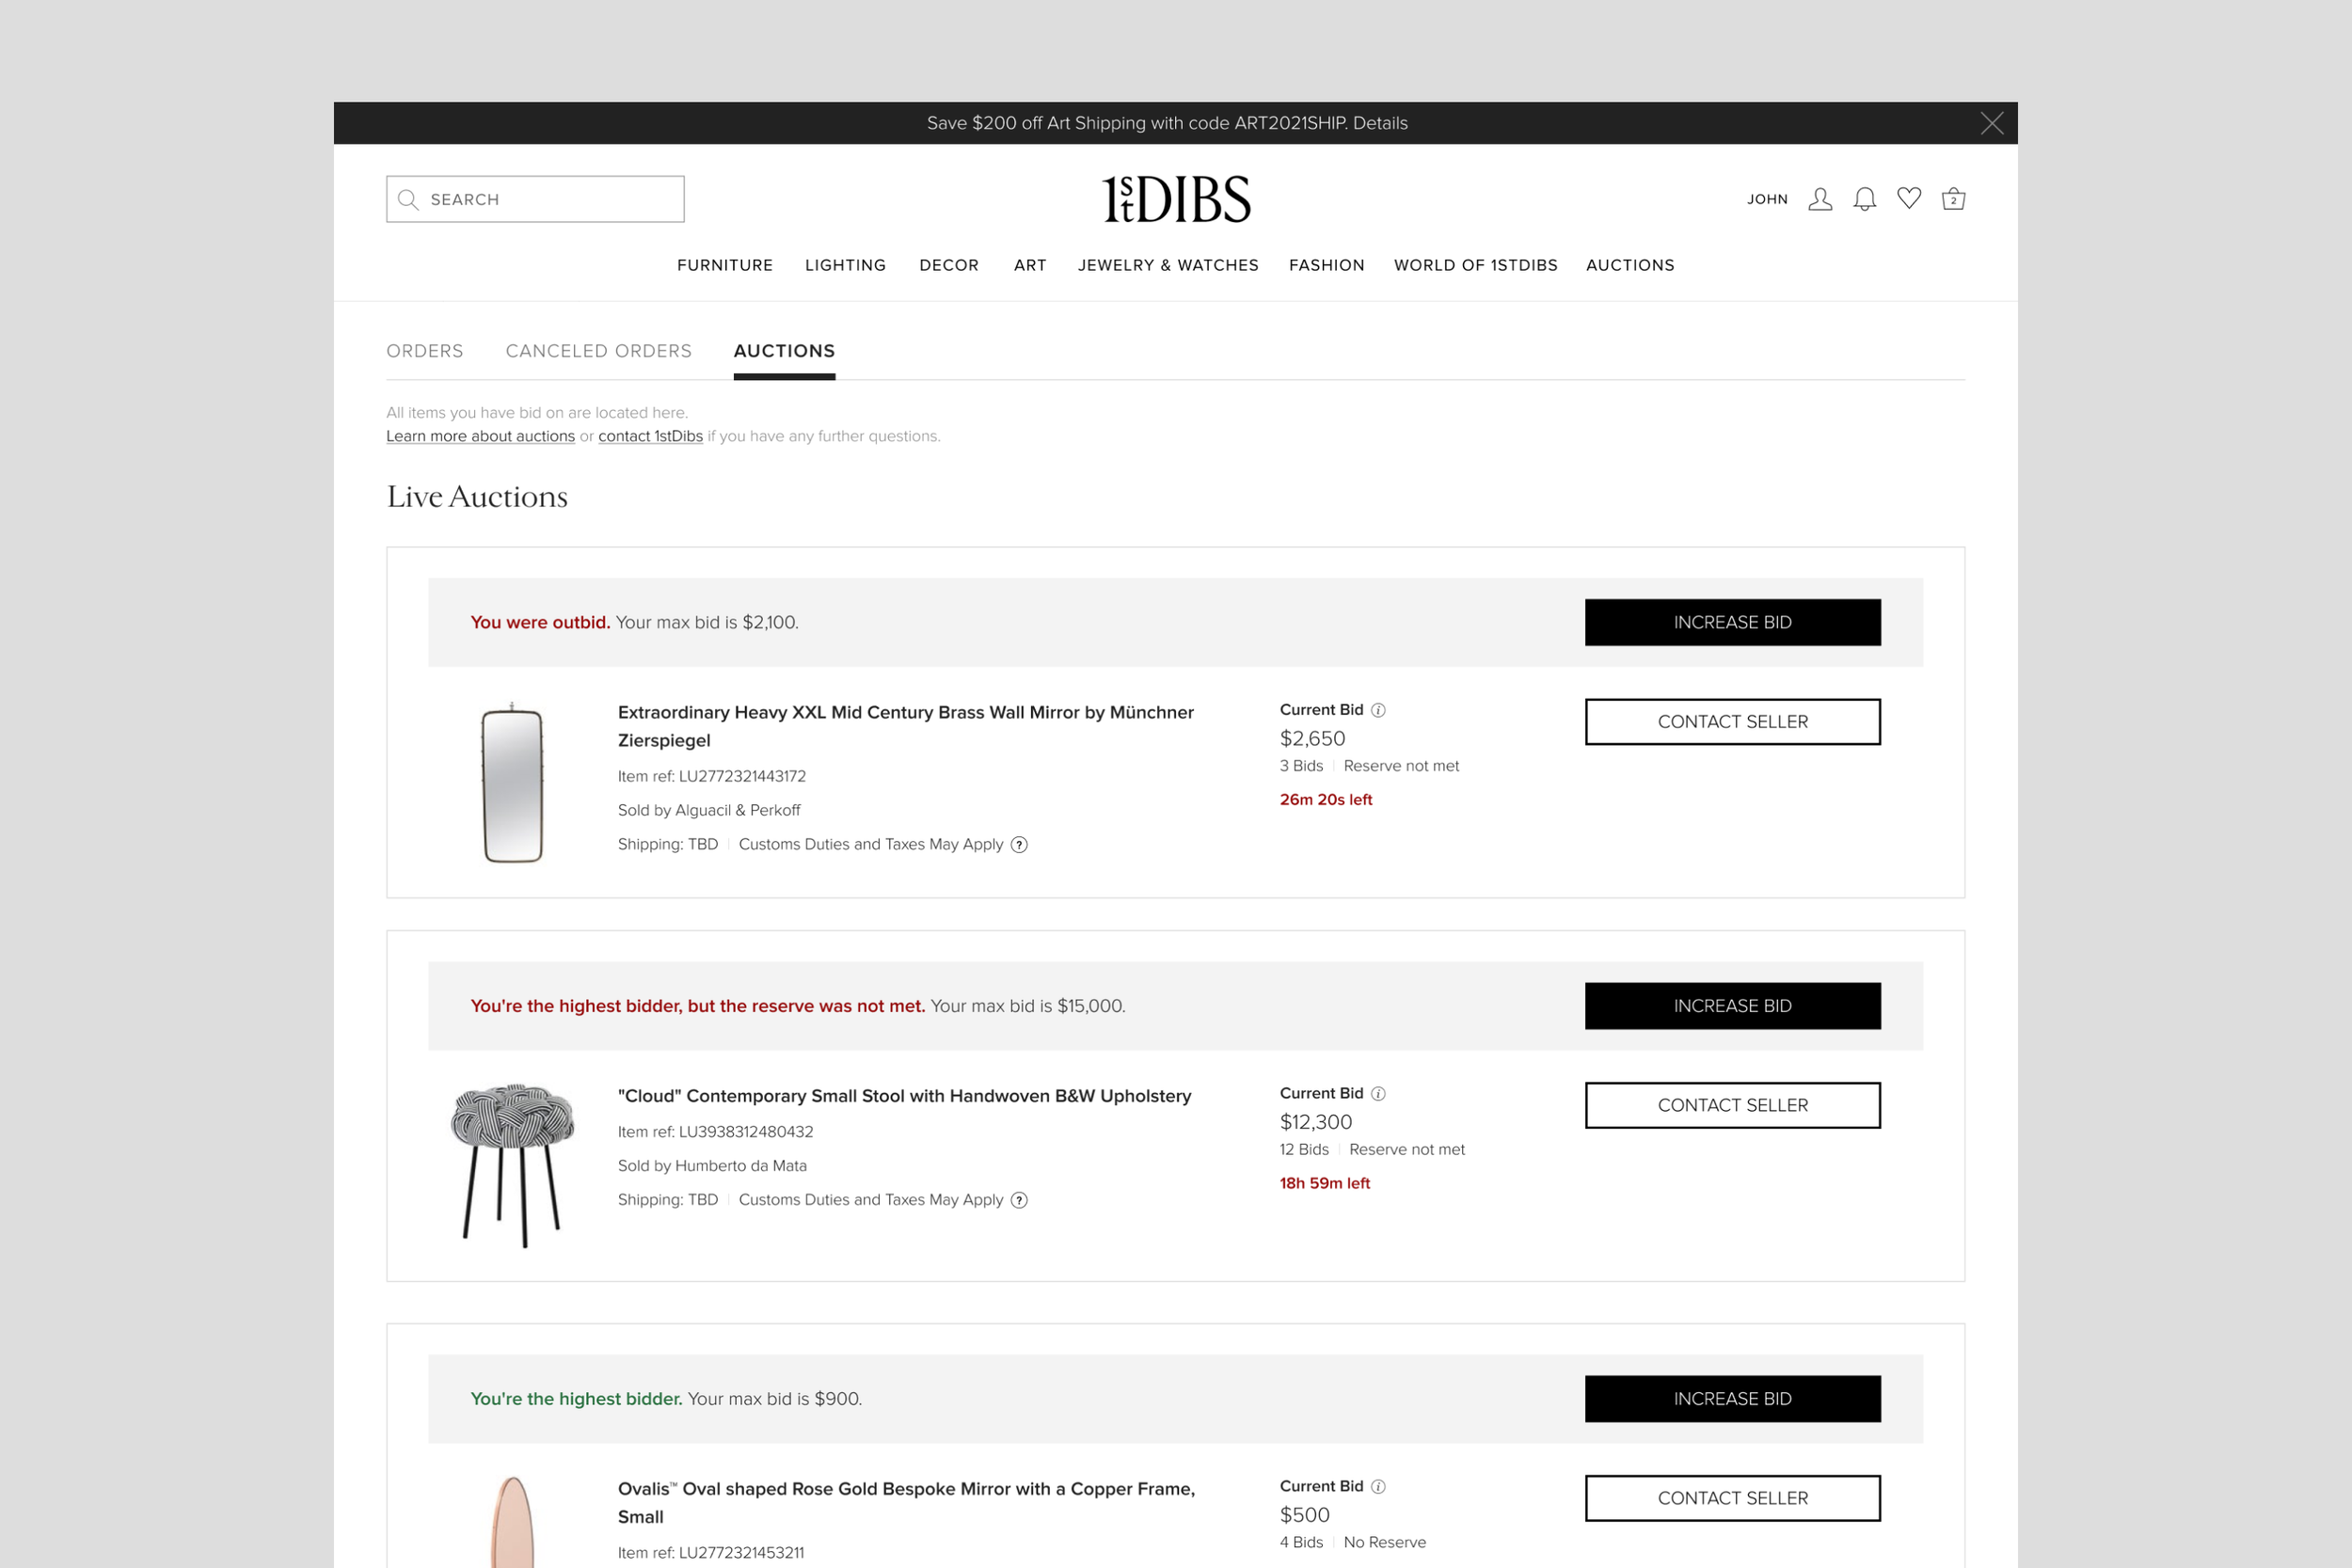Click the $500 current bid amount
Screen dimensions: 2352x1568
1304,1515
